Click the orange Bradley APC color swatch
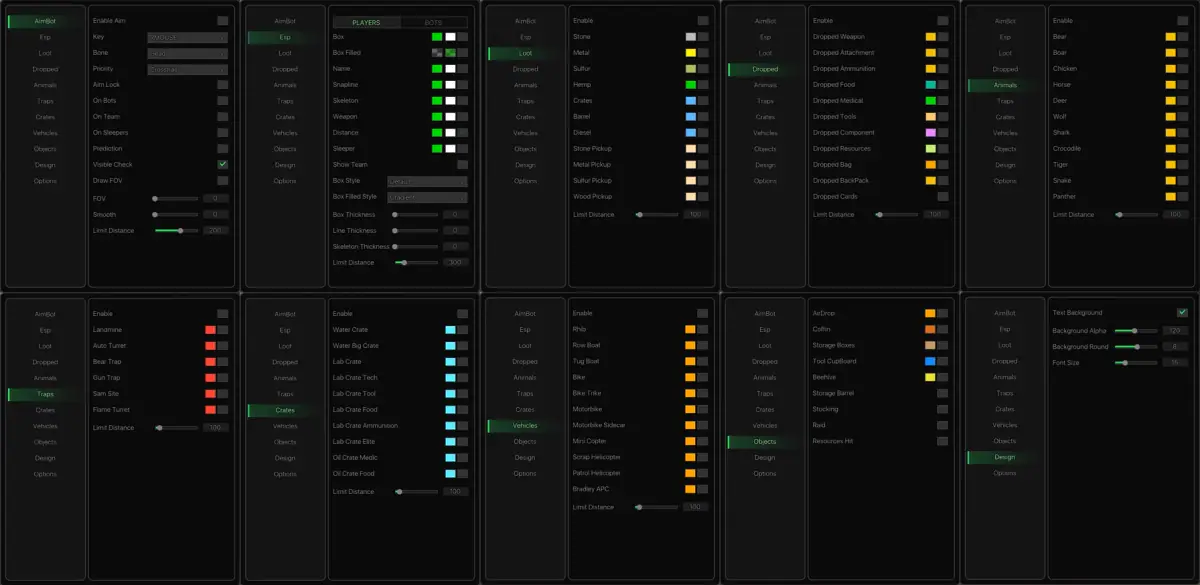 [x=690, y=489]
